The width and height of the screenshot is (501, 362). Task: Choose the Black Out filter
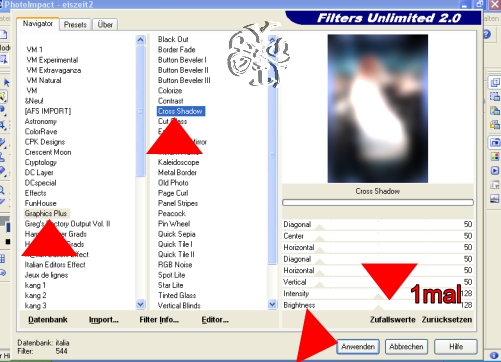pos(173,39)
